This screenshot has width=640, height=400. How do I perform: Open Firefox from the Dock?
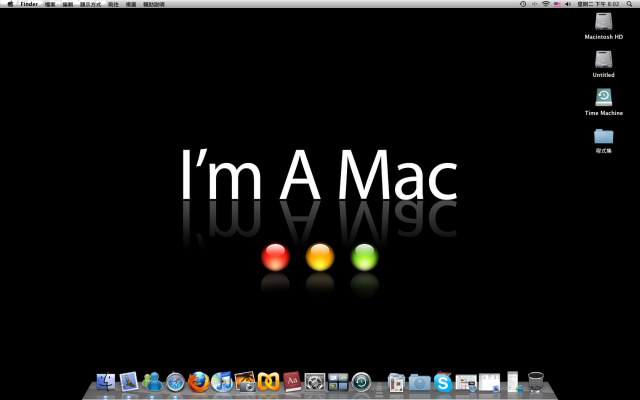coord(199,382)
